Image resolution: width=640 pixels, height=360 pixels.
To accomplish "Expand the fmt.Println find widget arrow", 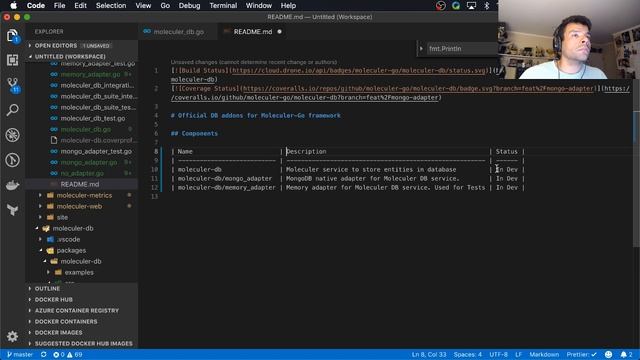I will pyautogui.click(x=421, y=49).
